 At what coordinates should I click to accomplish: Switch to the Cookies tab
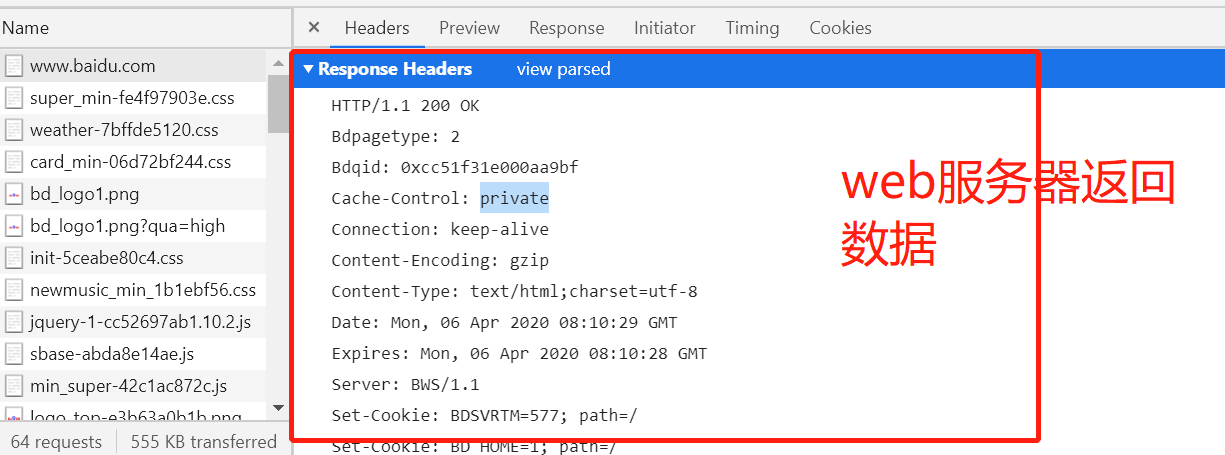click(x=840, y=28)
